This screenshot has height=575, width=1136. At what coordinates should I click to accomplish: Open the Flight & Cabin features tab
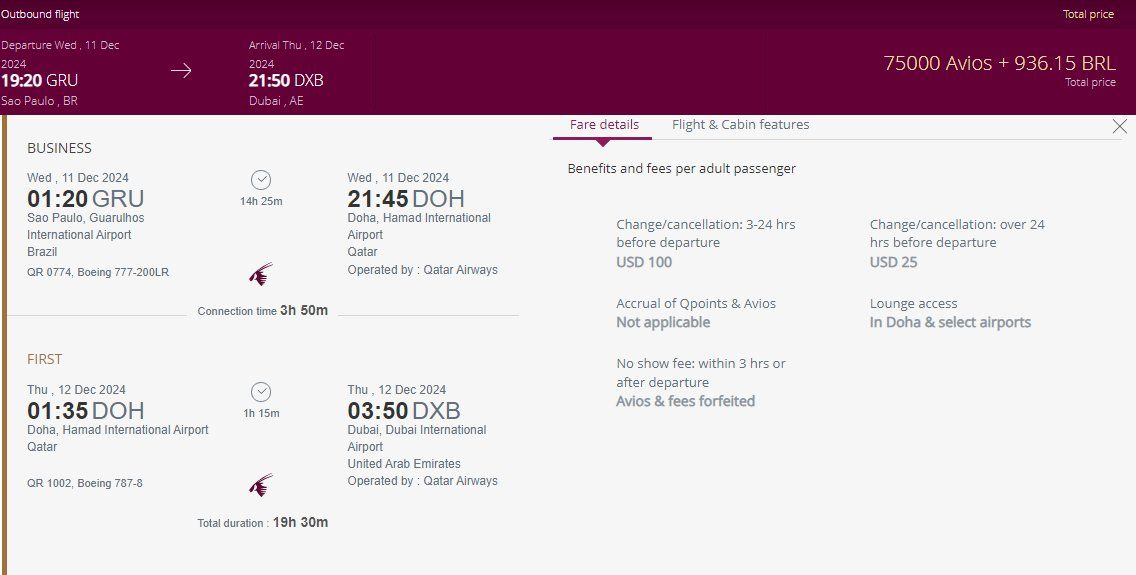[x=740, y=125]
